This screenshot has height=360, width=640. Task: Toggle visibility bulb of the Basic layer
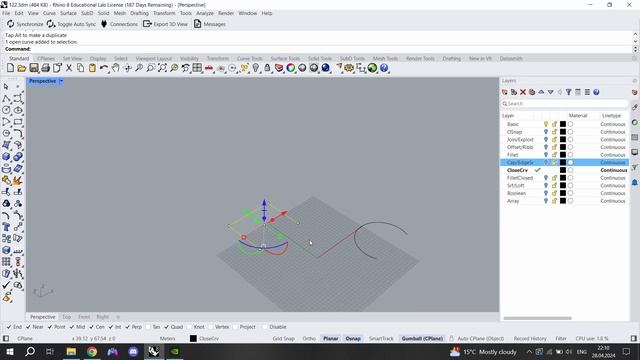click(546, 124)
